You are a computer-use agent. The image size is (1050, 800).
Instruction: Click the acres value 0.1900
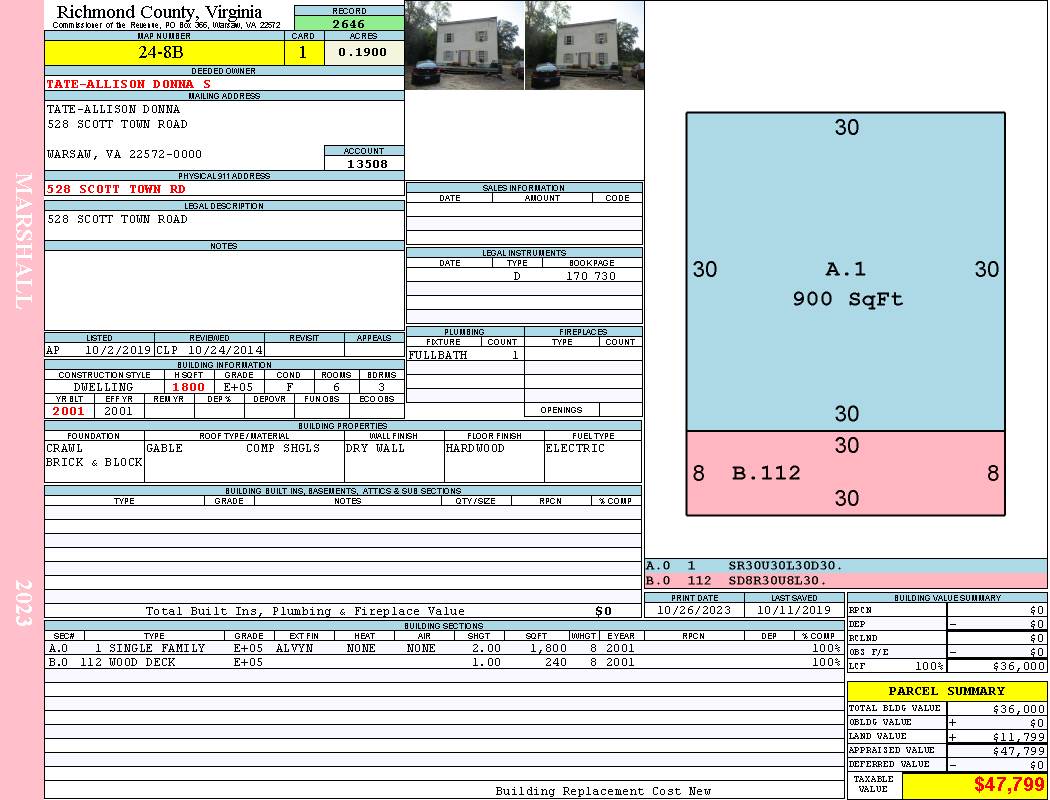[x=364, y=52]
